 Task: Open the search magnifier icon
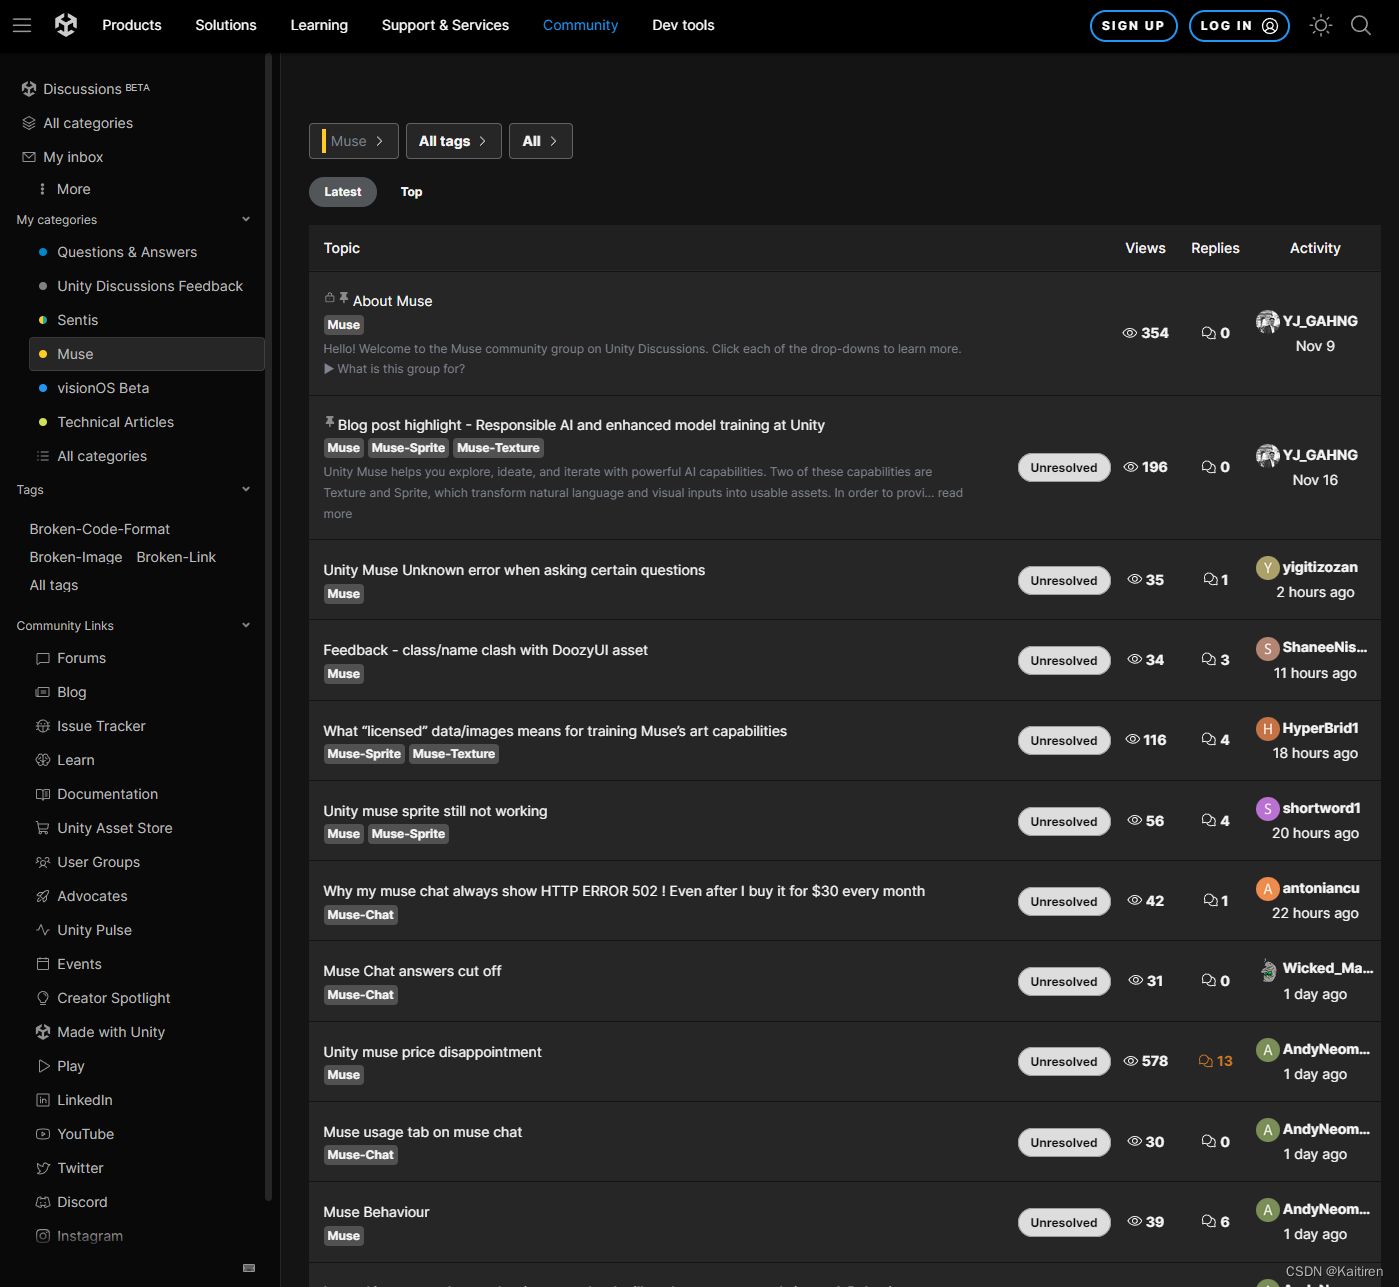click(x=1361, y=25)
